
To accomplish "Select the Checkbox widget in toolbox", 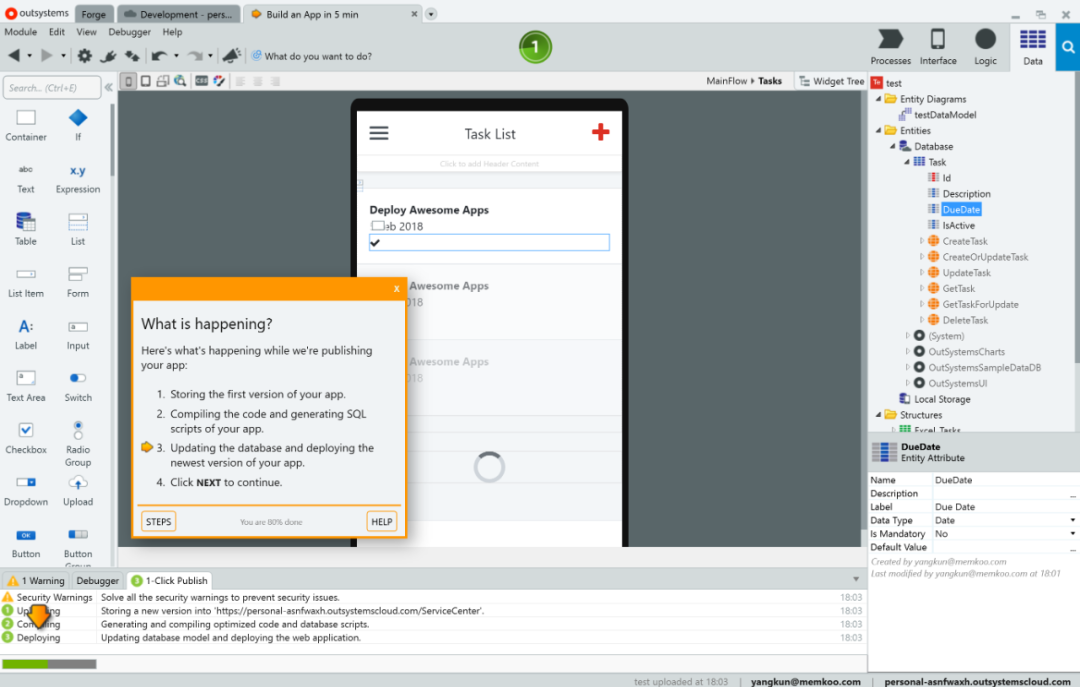I will [26, 436].
